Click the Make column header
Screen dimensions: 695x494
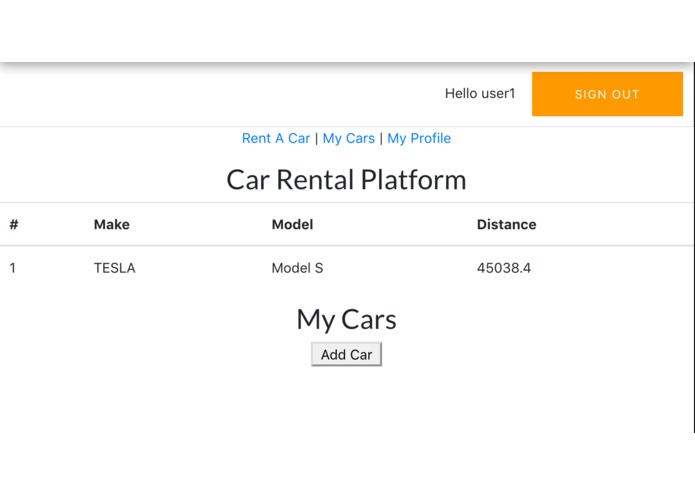(112, 225)
